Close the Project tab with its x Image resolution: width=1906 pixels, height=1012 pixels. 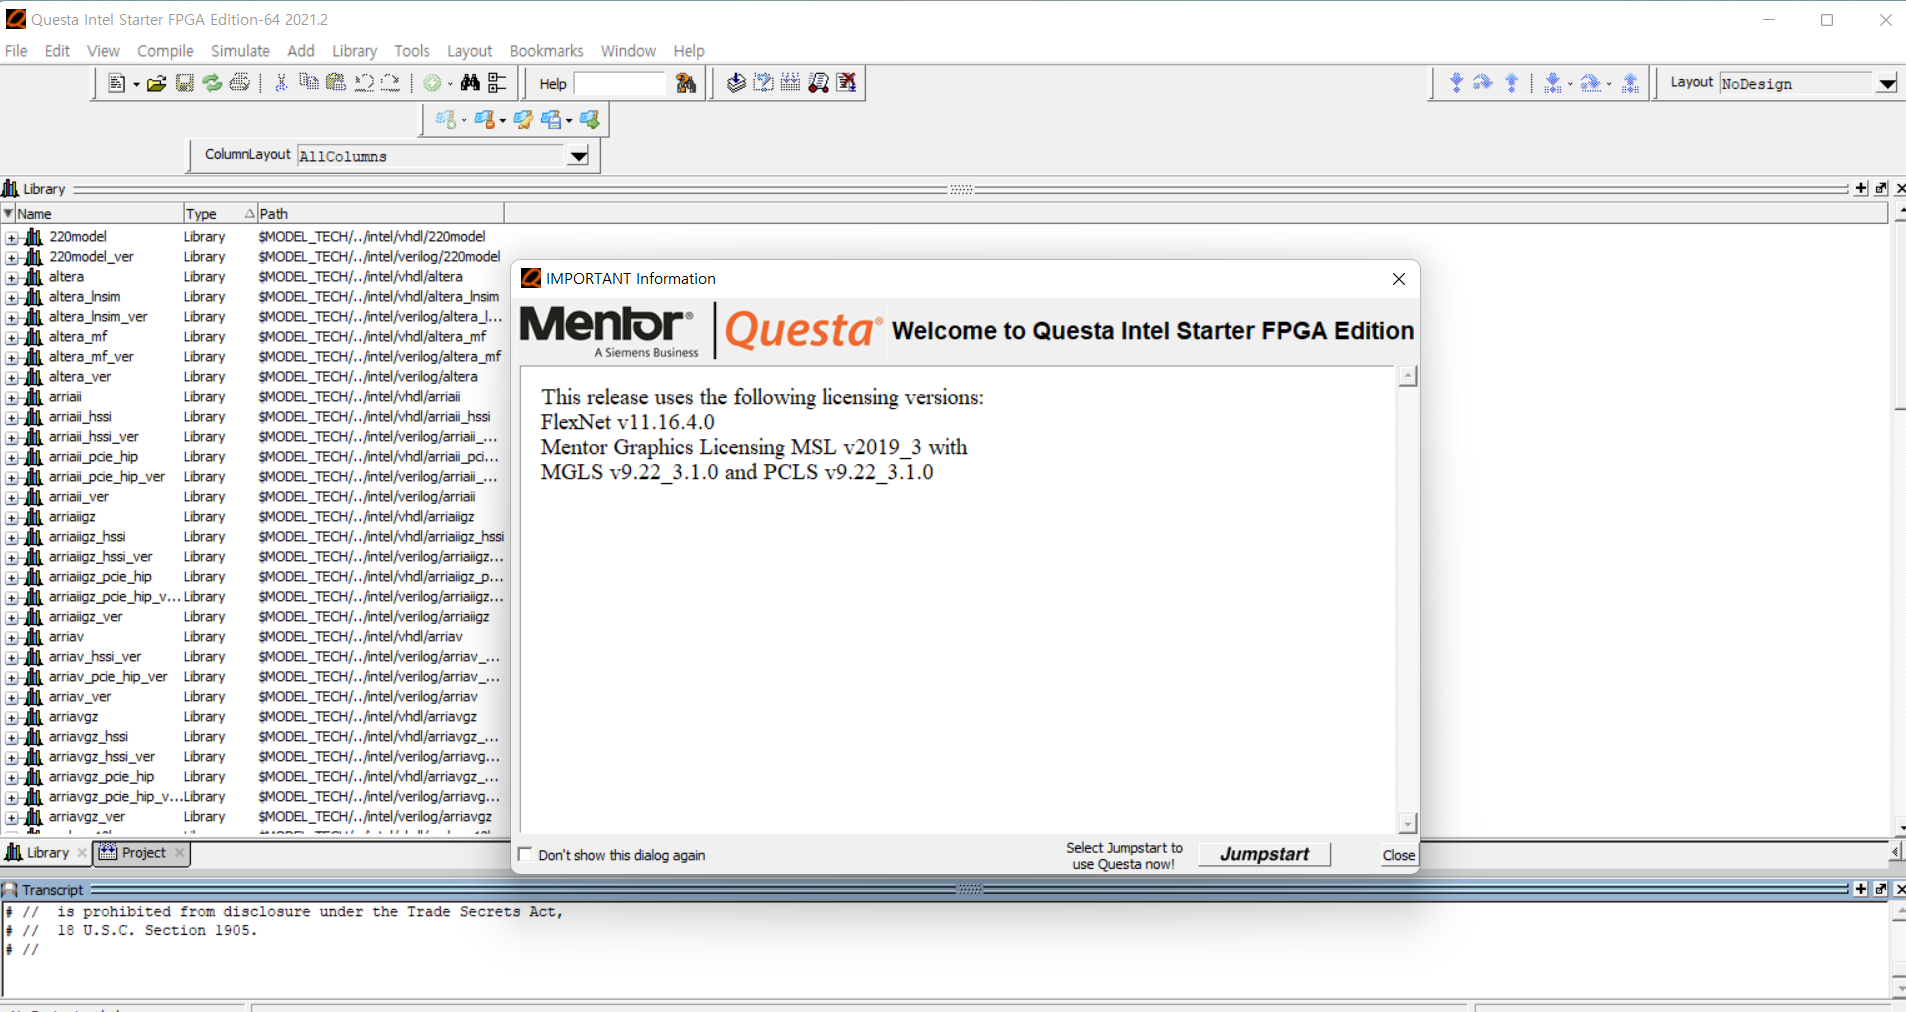tap(180, 853)
